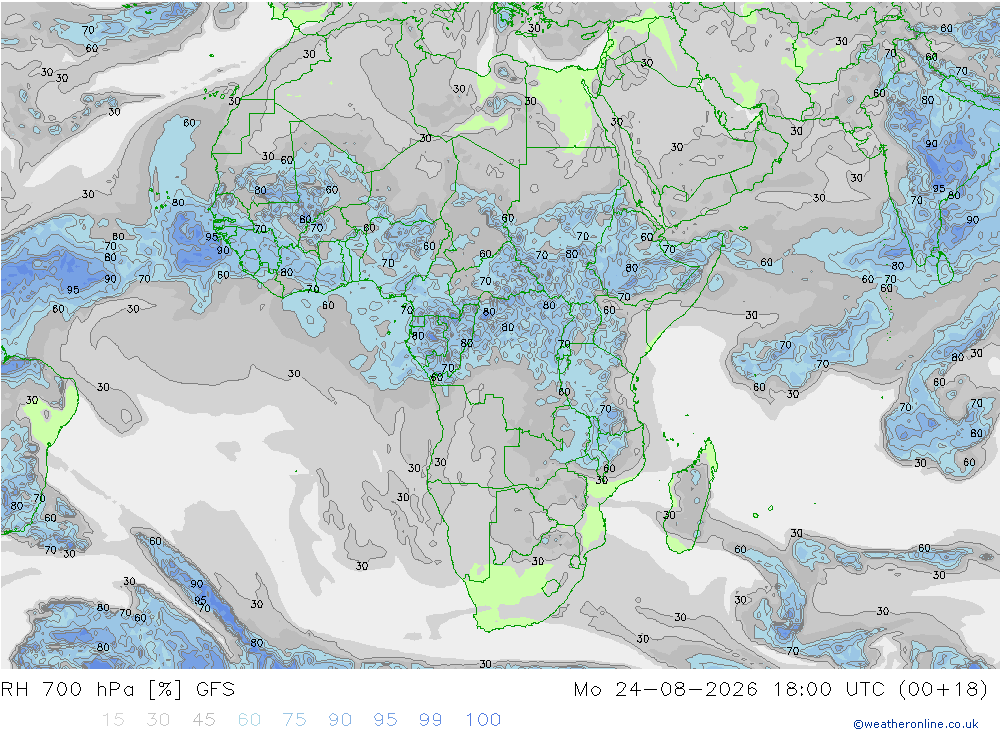Select legend value 99 in color scale
This screenshot has width=1000, height=733.
(430, 720)
